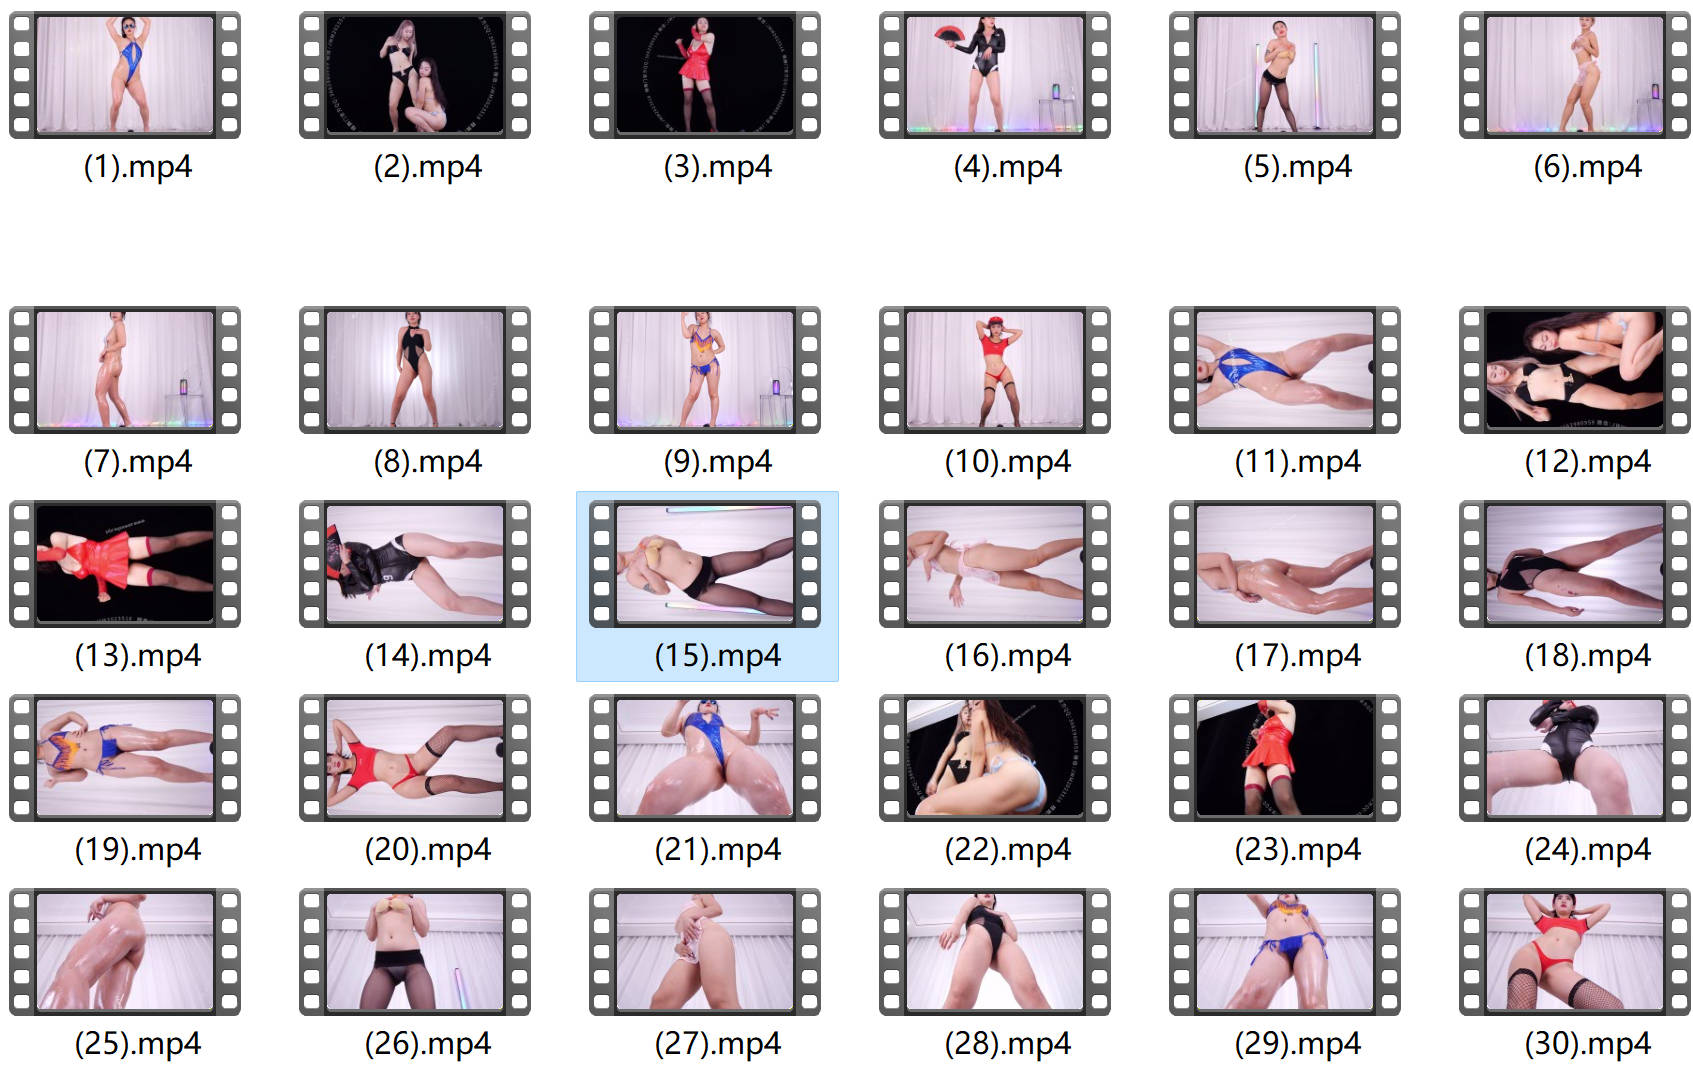This screenshot has width=1693, height=1068.
Task: Select the (28).mp4 filename label
Action: (x=1007, y=1043)
